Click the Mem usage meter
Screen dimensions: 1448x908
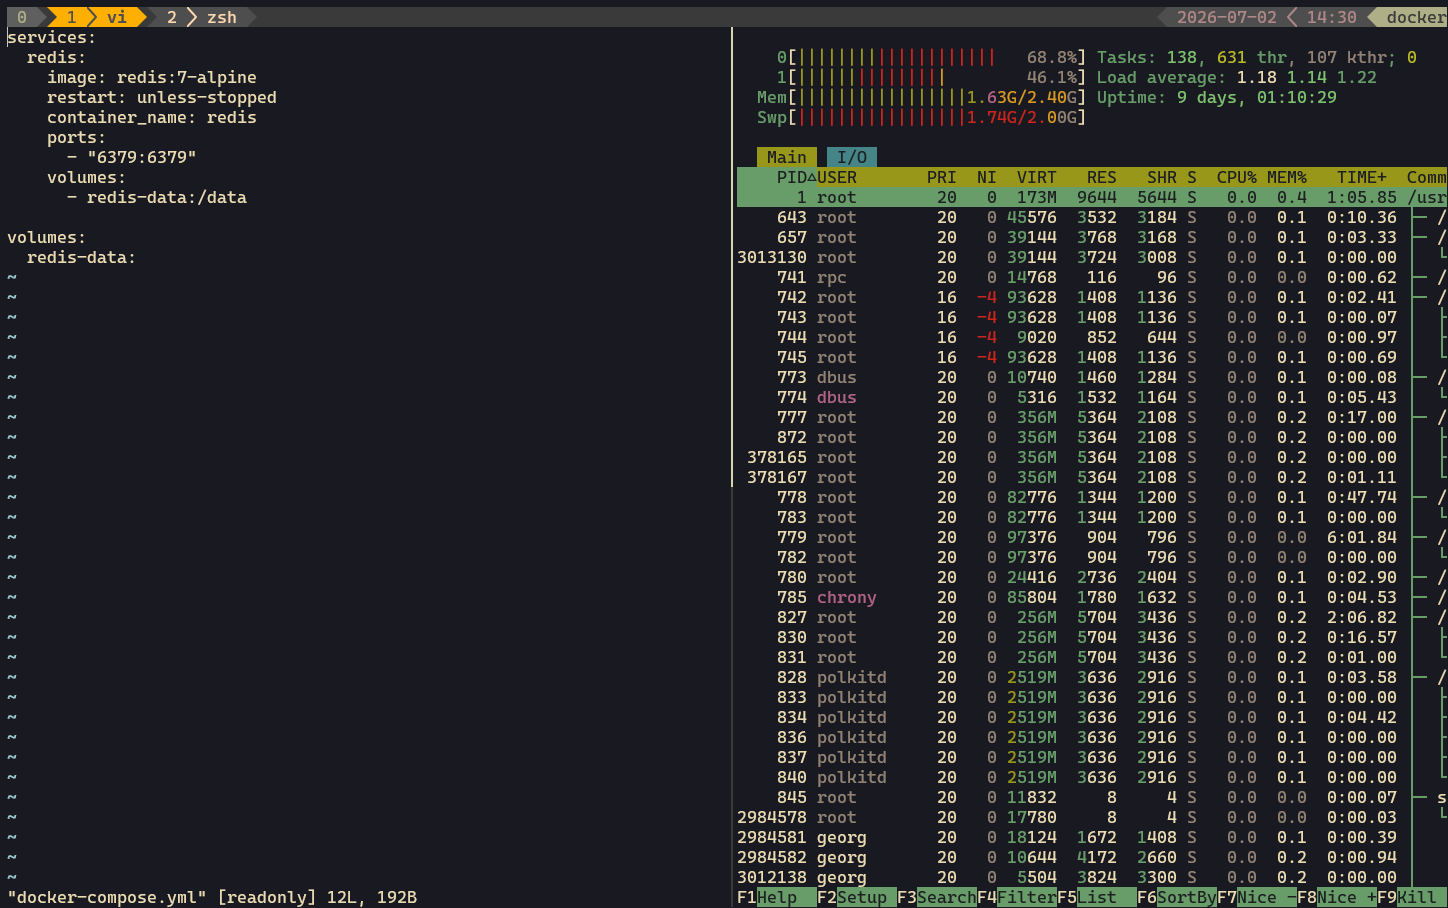pyautogui.click(x=922, y=97)
